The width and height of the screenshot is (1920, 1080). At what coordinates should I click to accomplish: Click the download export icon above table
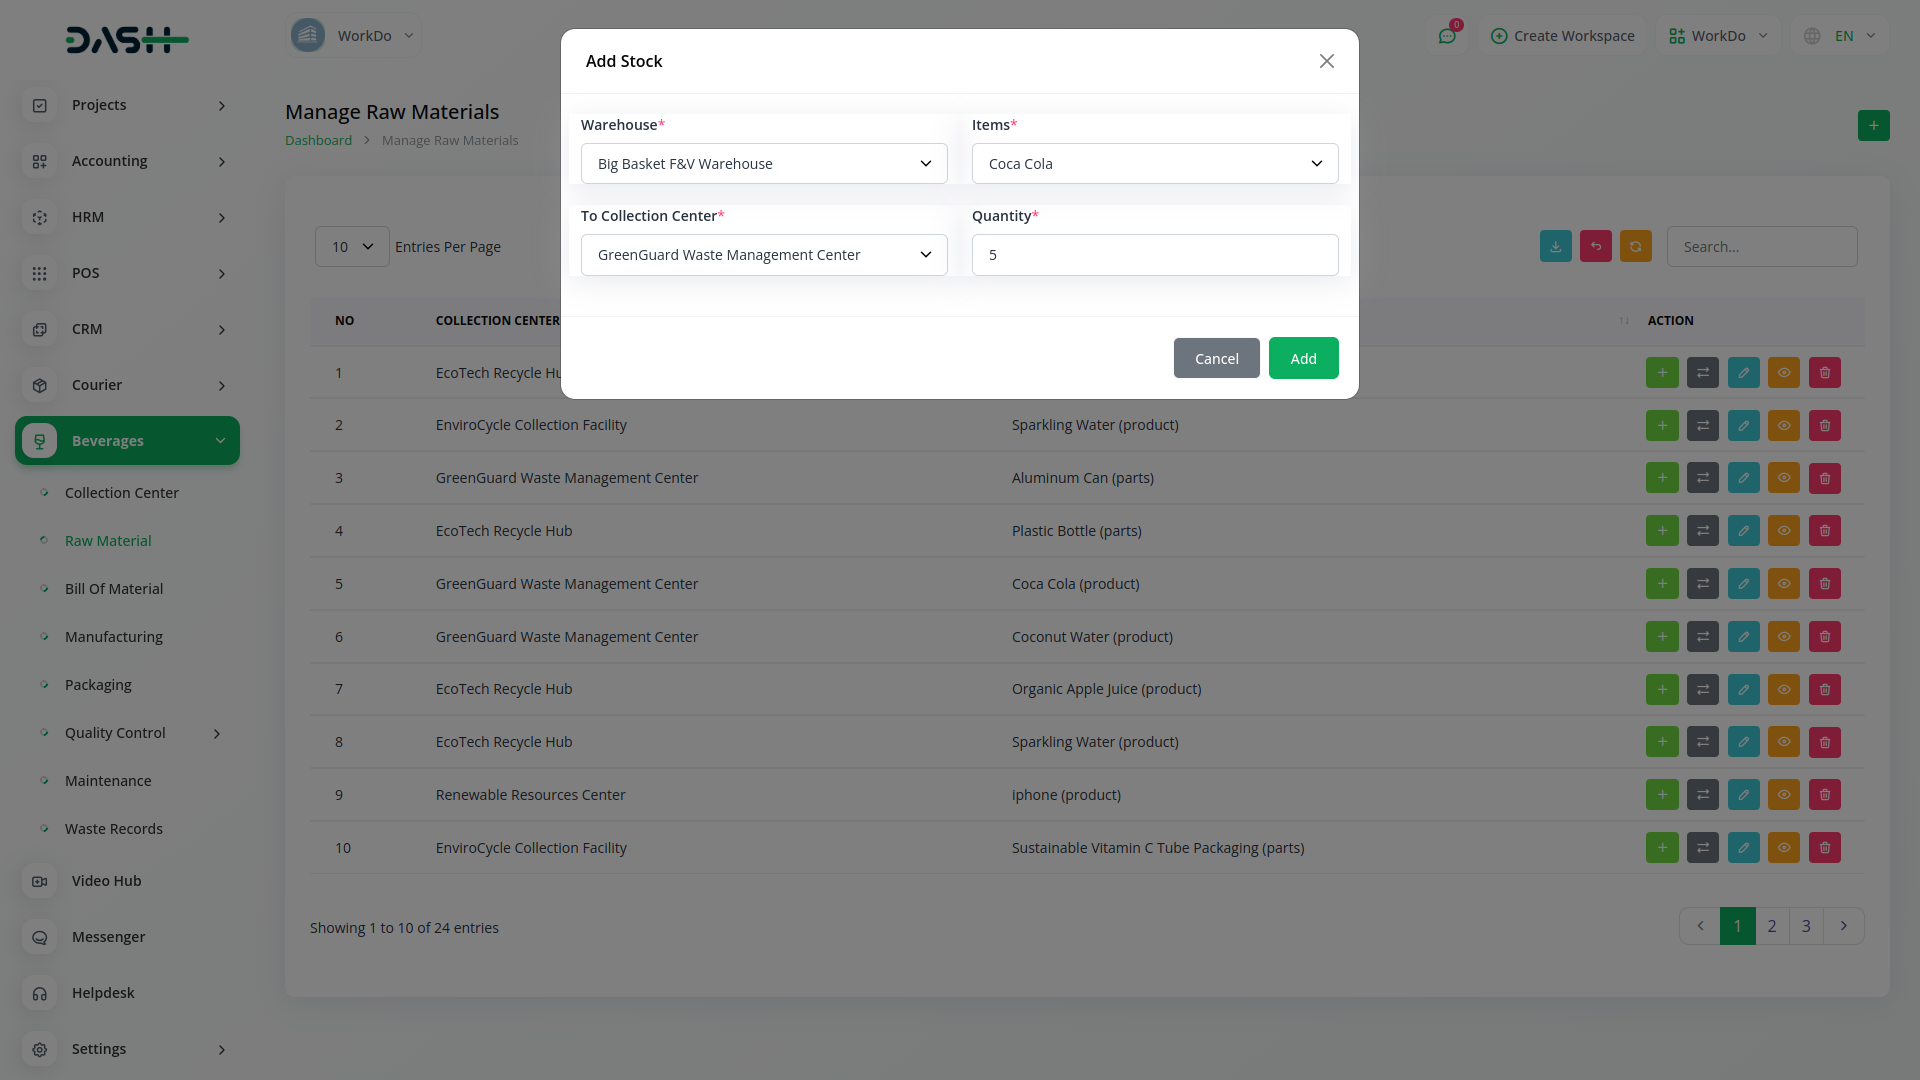point(1555,247)
